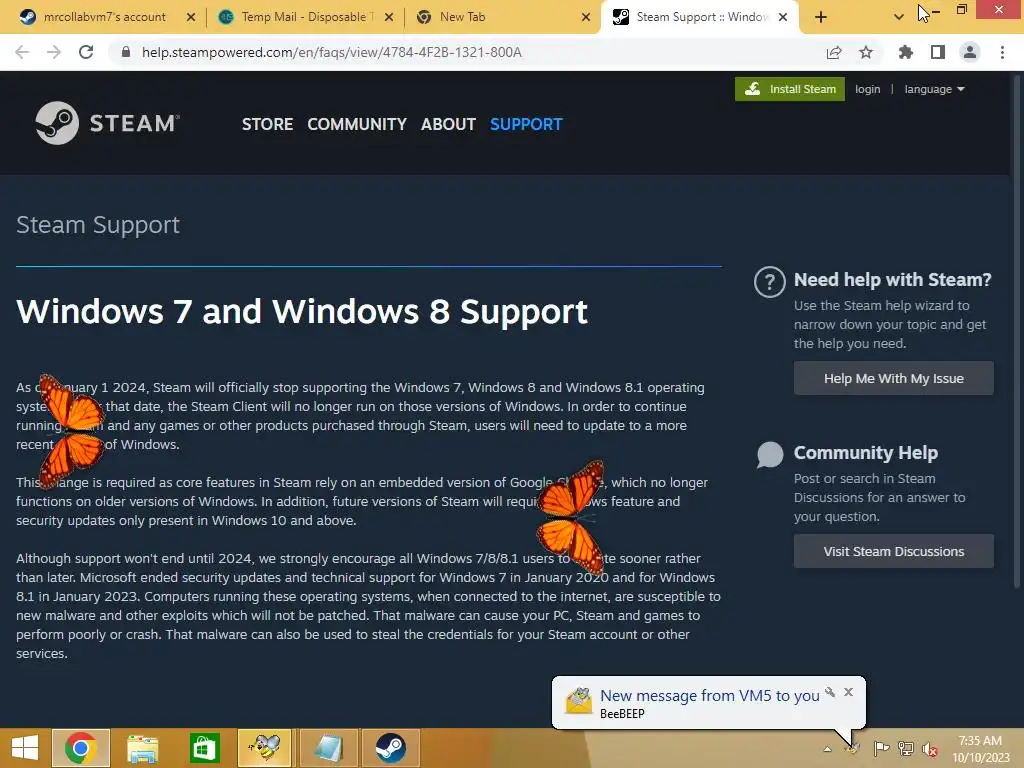Open the side panel icon
The height and width of the screenshot is (768, 1024).
pyautogui.click(x=938, y=52)
